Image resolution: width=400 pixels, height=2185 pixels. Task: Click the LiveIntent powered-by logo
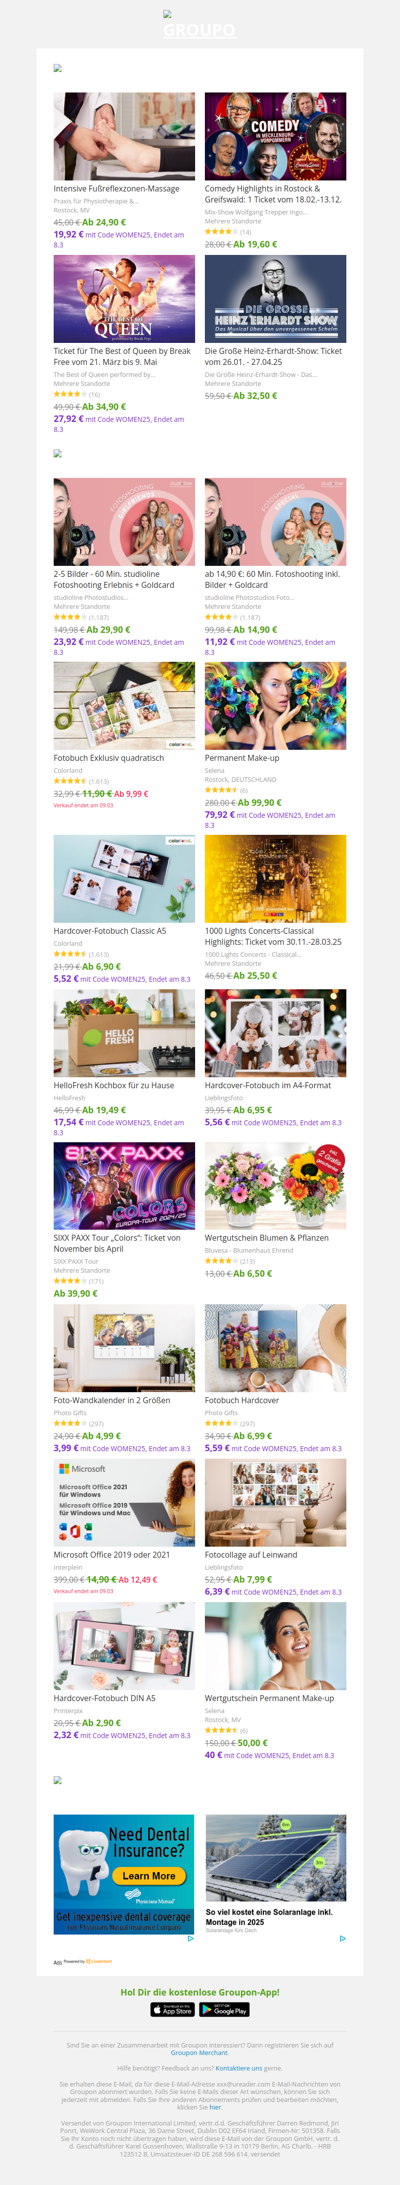(x=98, y=1961)
